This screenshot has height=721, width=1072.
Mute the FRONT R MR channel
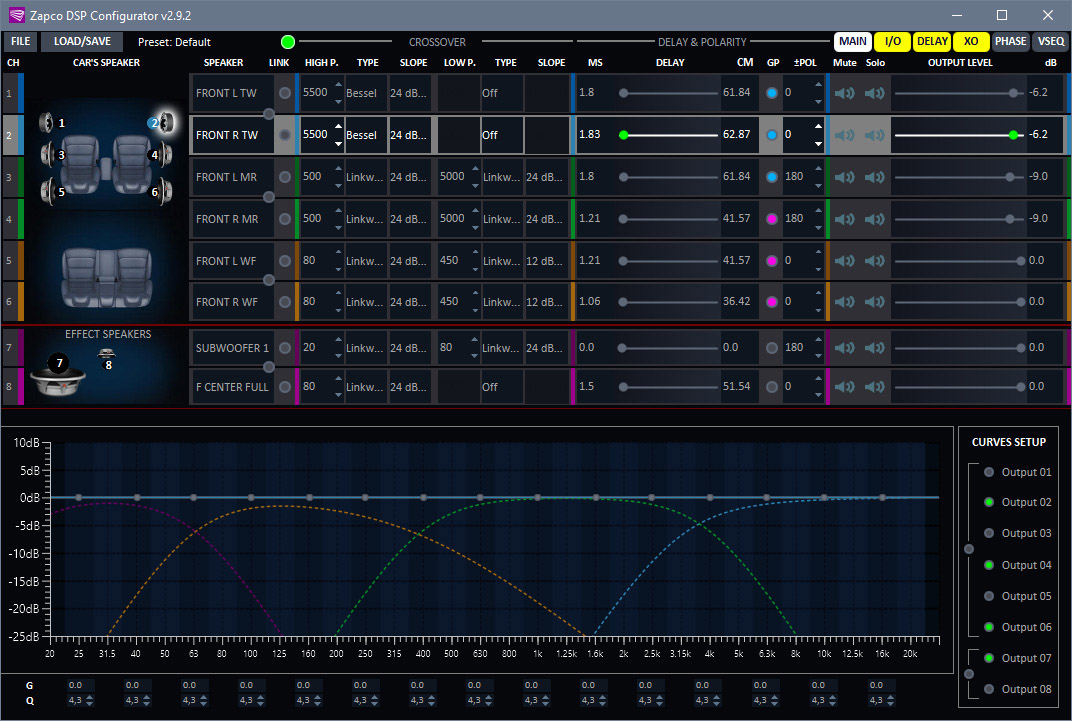click(x=844, y=219)
